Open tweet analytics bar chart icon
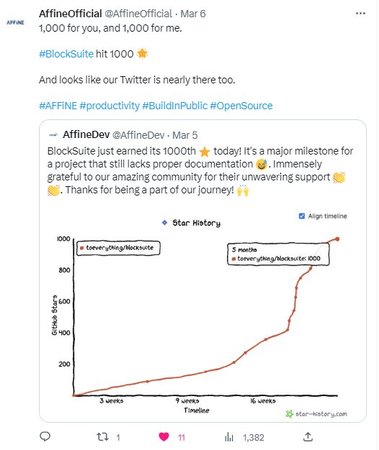The height and width of the screenshot is (450, 379). point(229,437)
